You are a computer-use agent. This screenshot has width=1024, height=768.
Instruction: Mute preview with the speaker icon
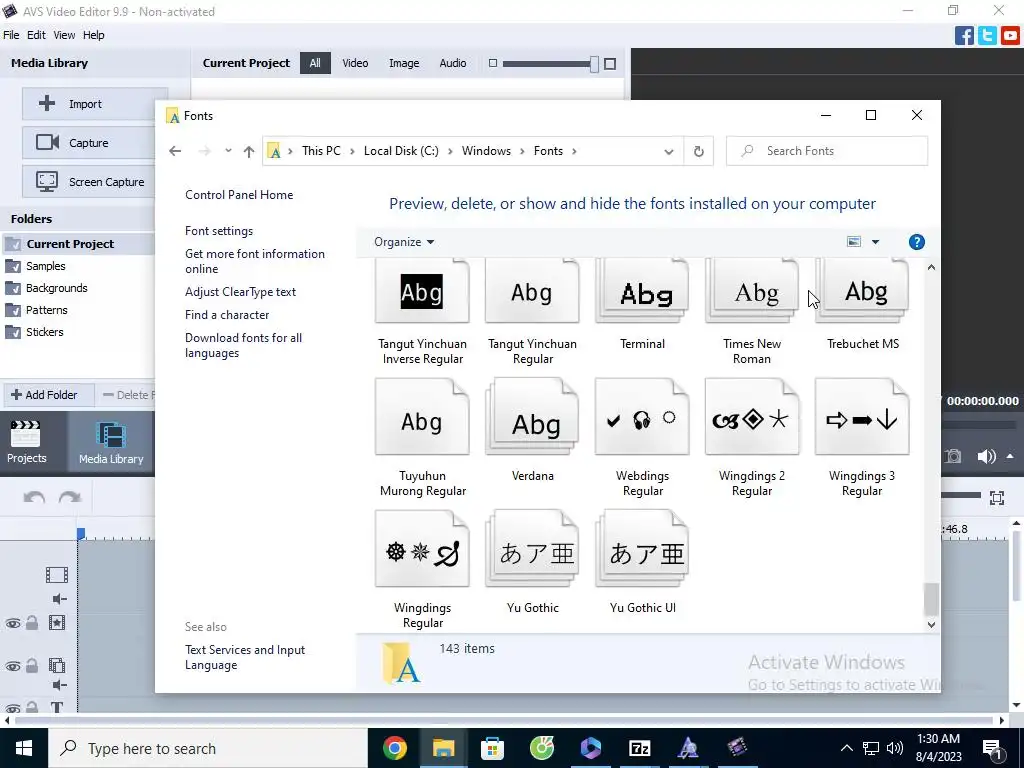point(986,456)
